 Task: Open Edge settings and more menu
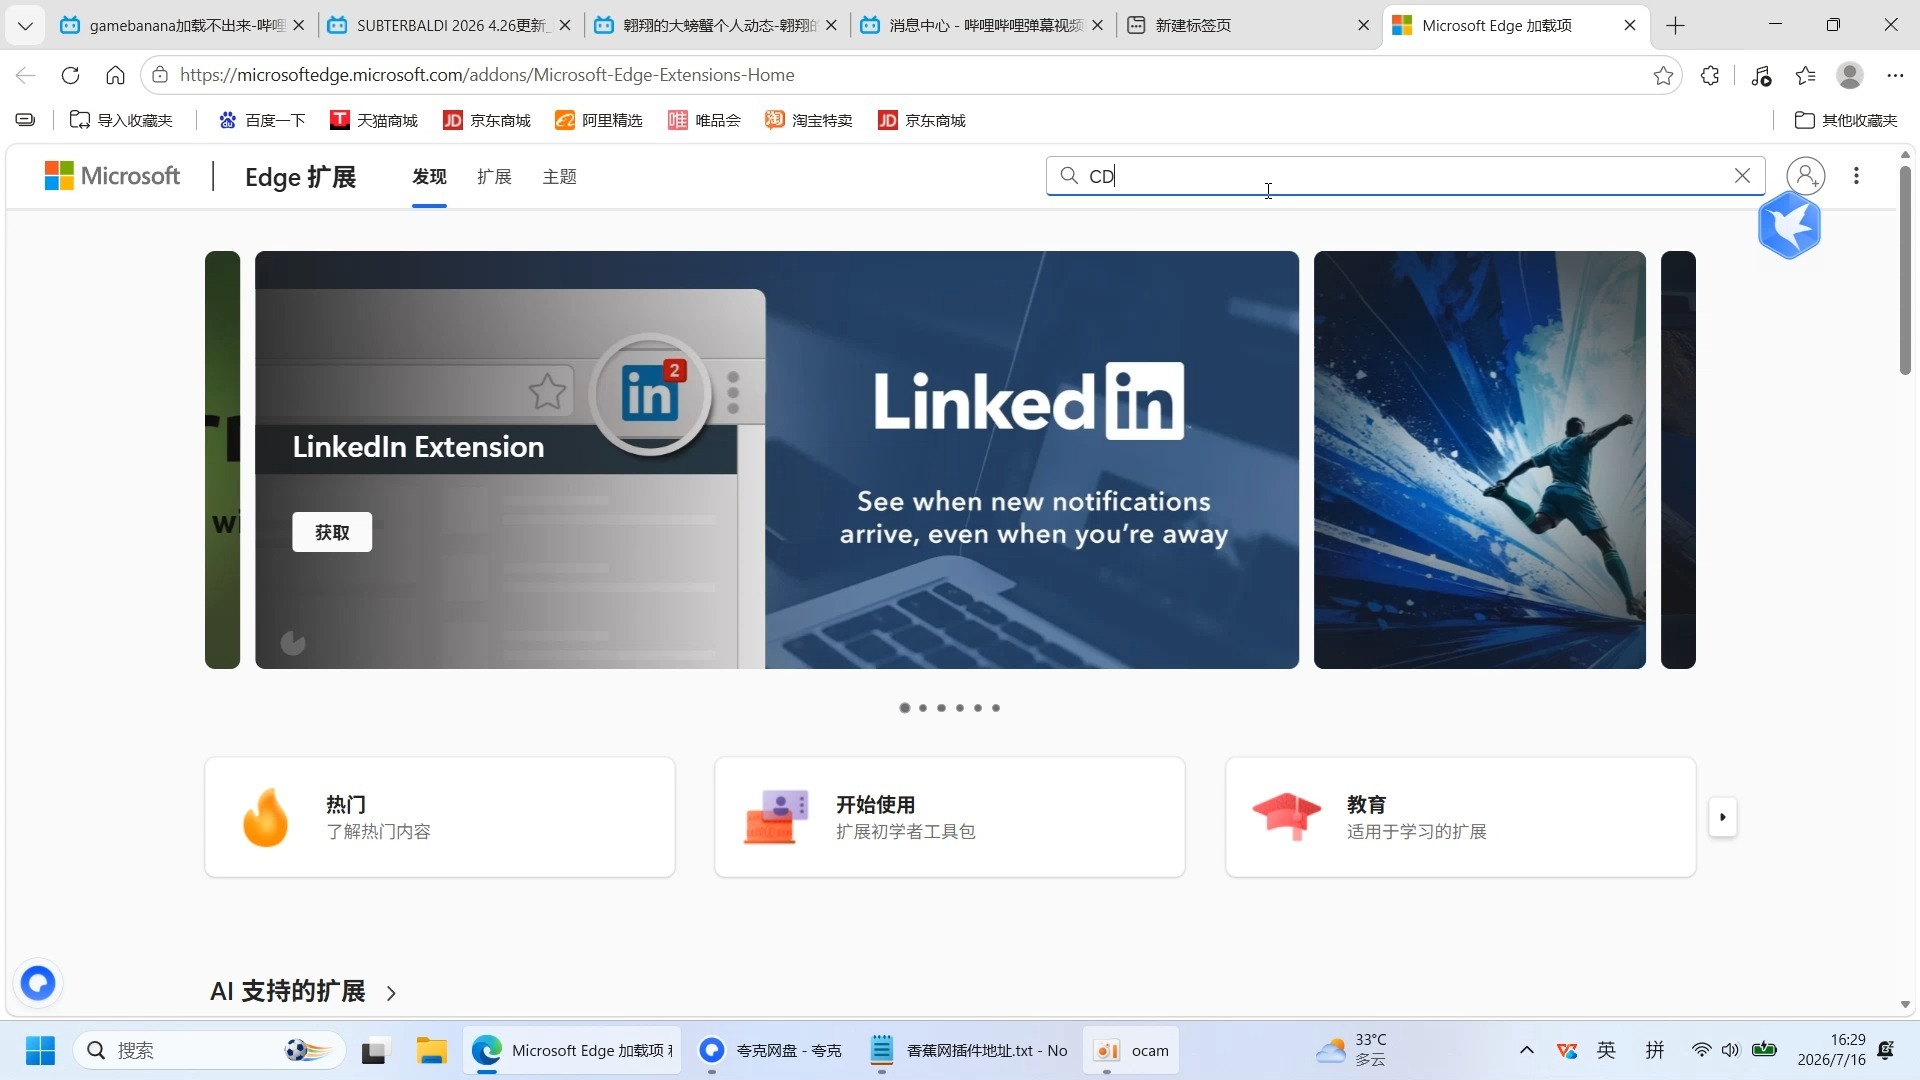(1895, 75)
